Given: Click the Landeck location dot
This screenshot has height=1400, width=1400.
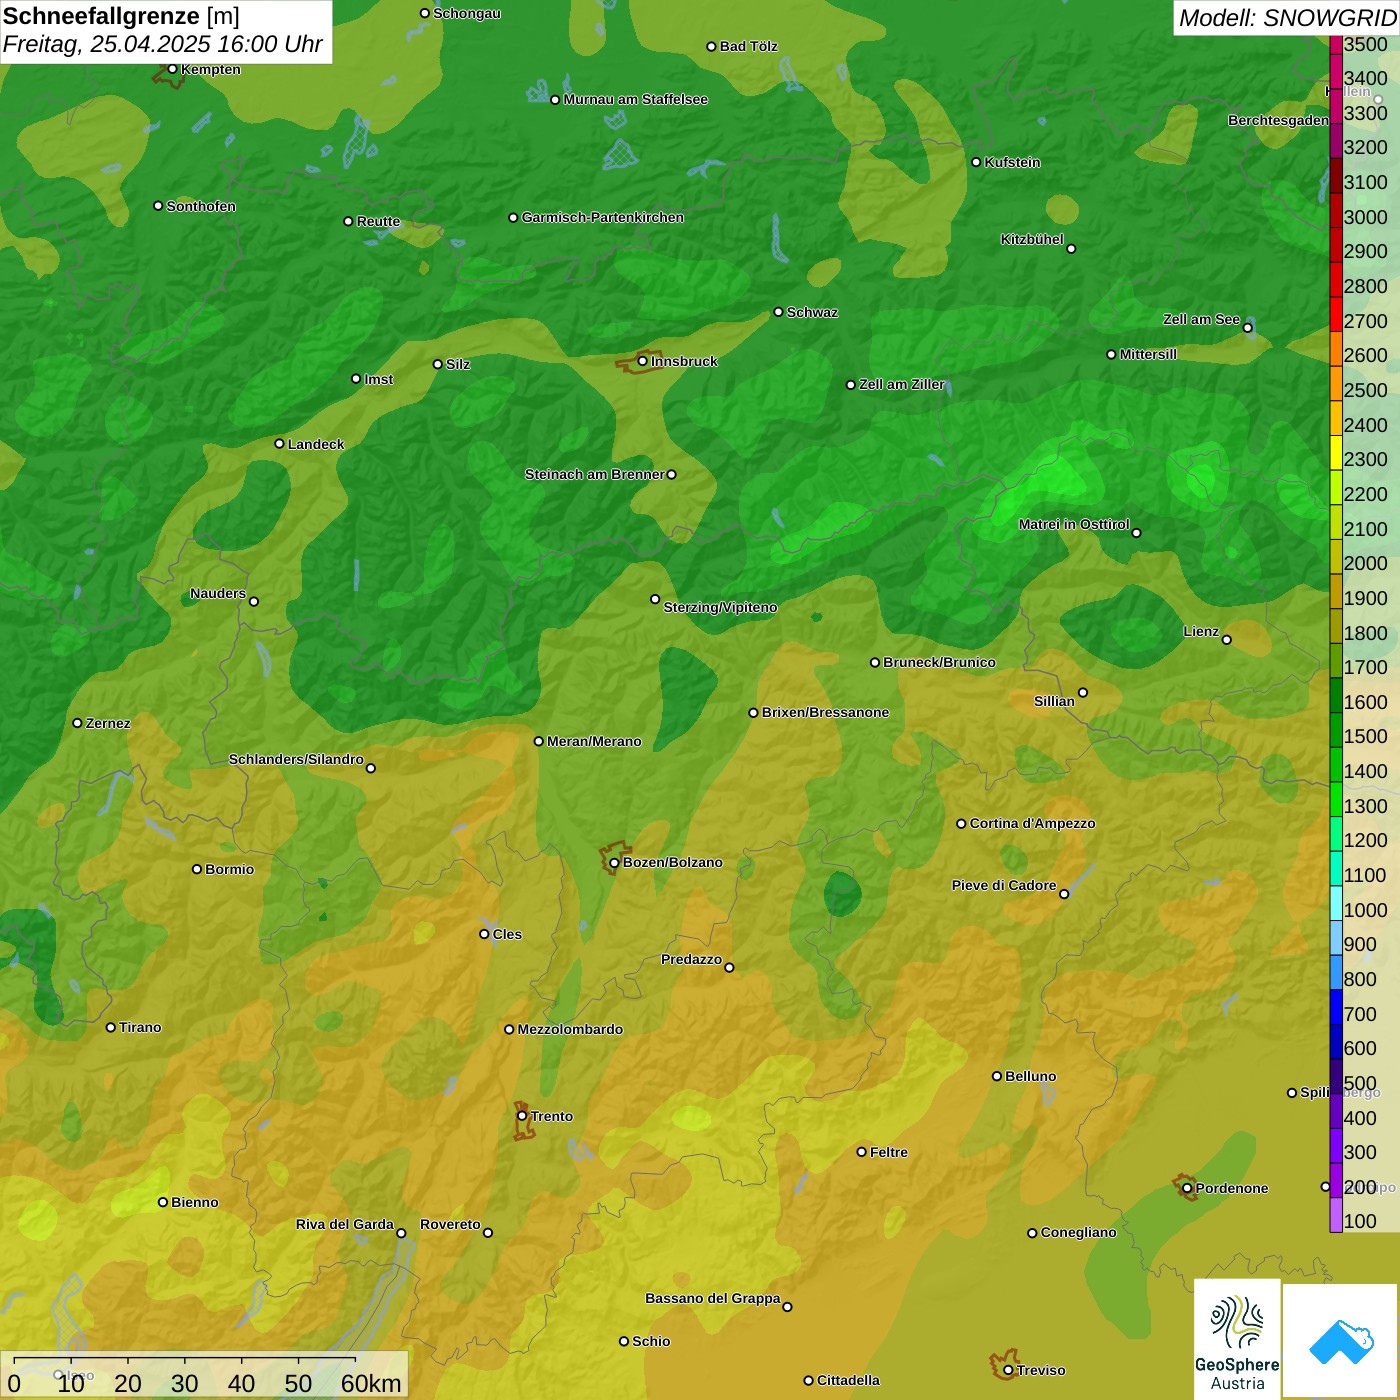Looking at the screenshot, I should pyautogui.click(x=279, y=443).
